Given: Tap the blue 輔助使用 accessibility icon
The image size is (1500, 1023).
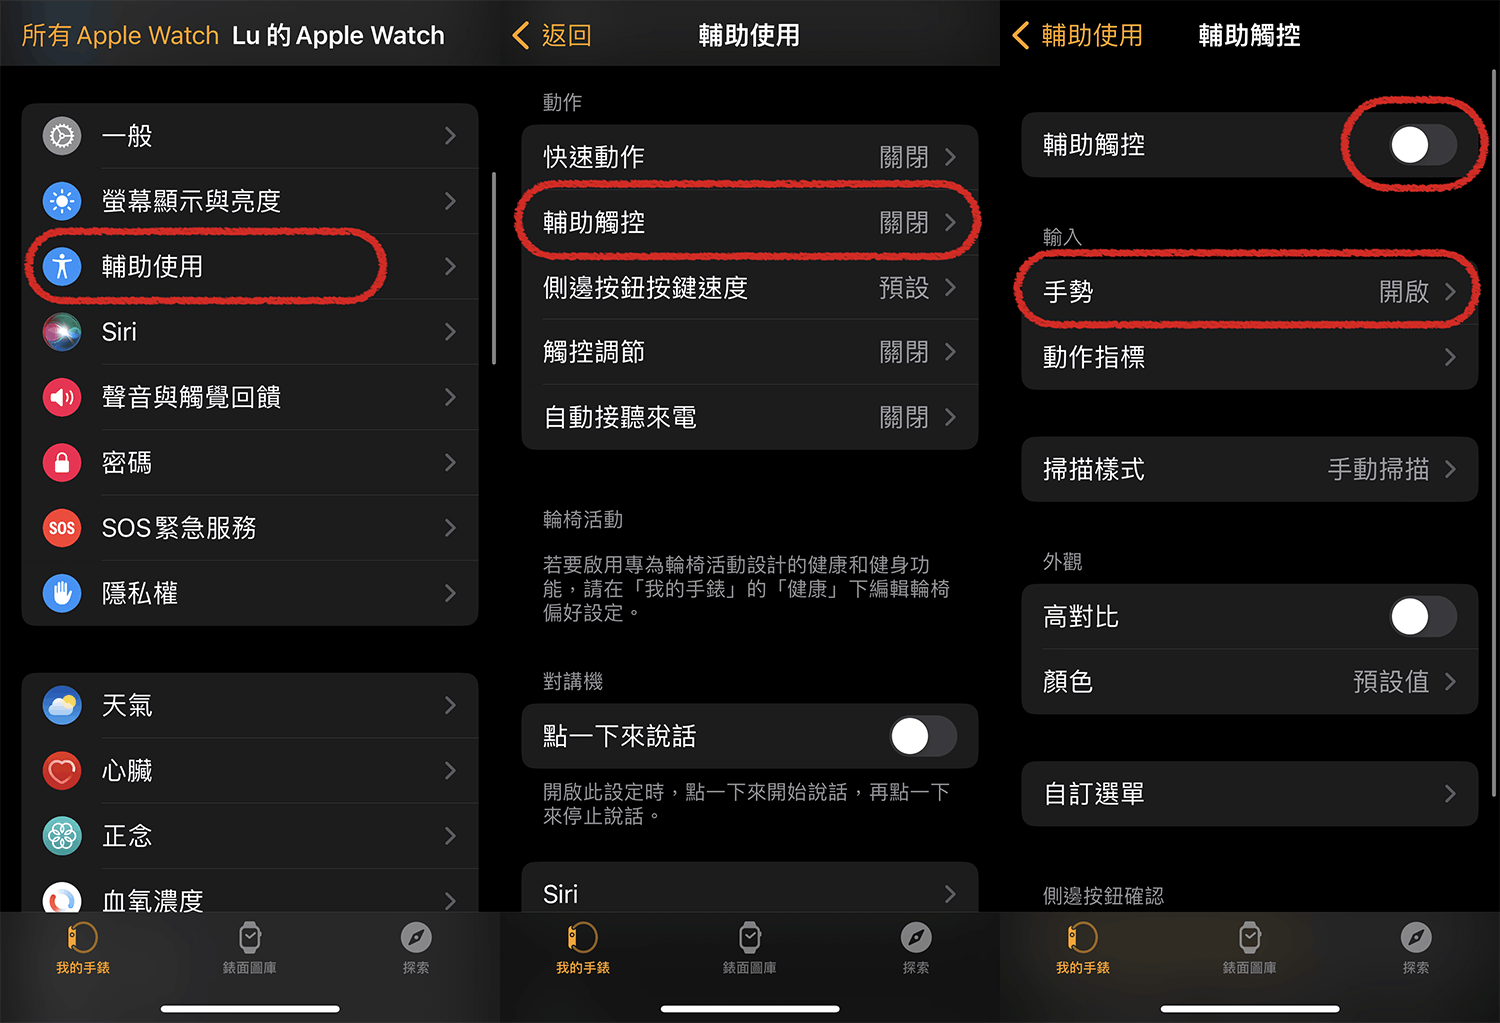Looking at the screenshot, I should [x=62, y=266].
